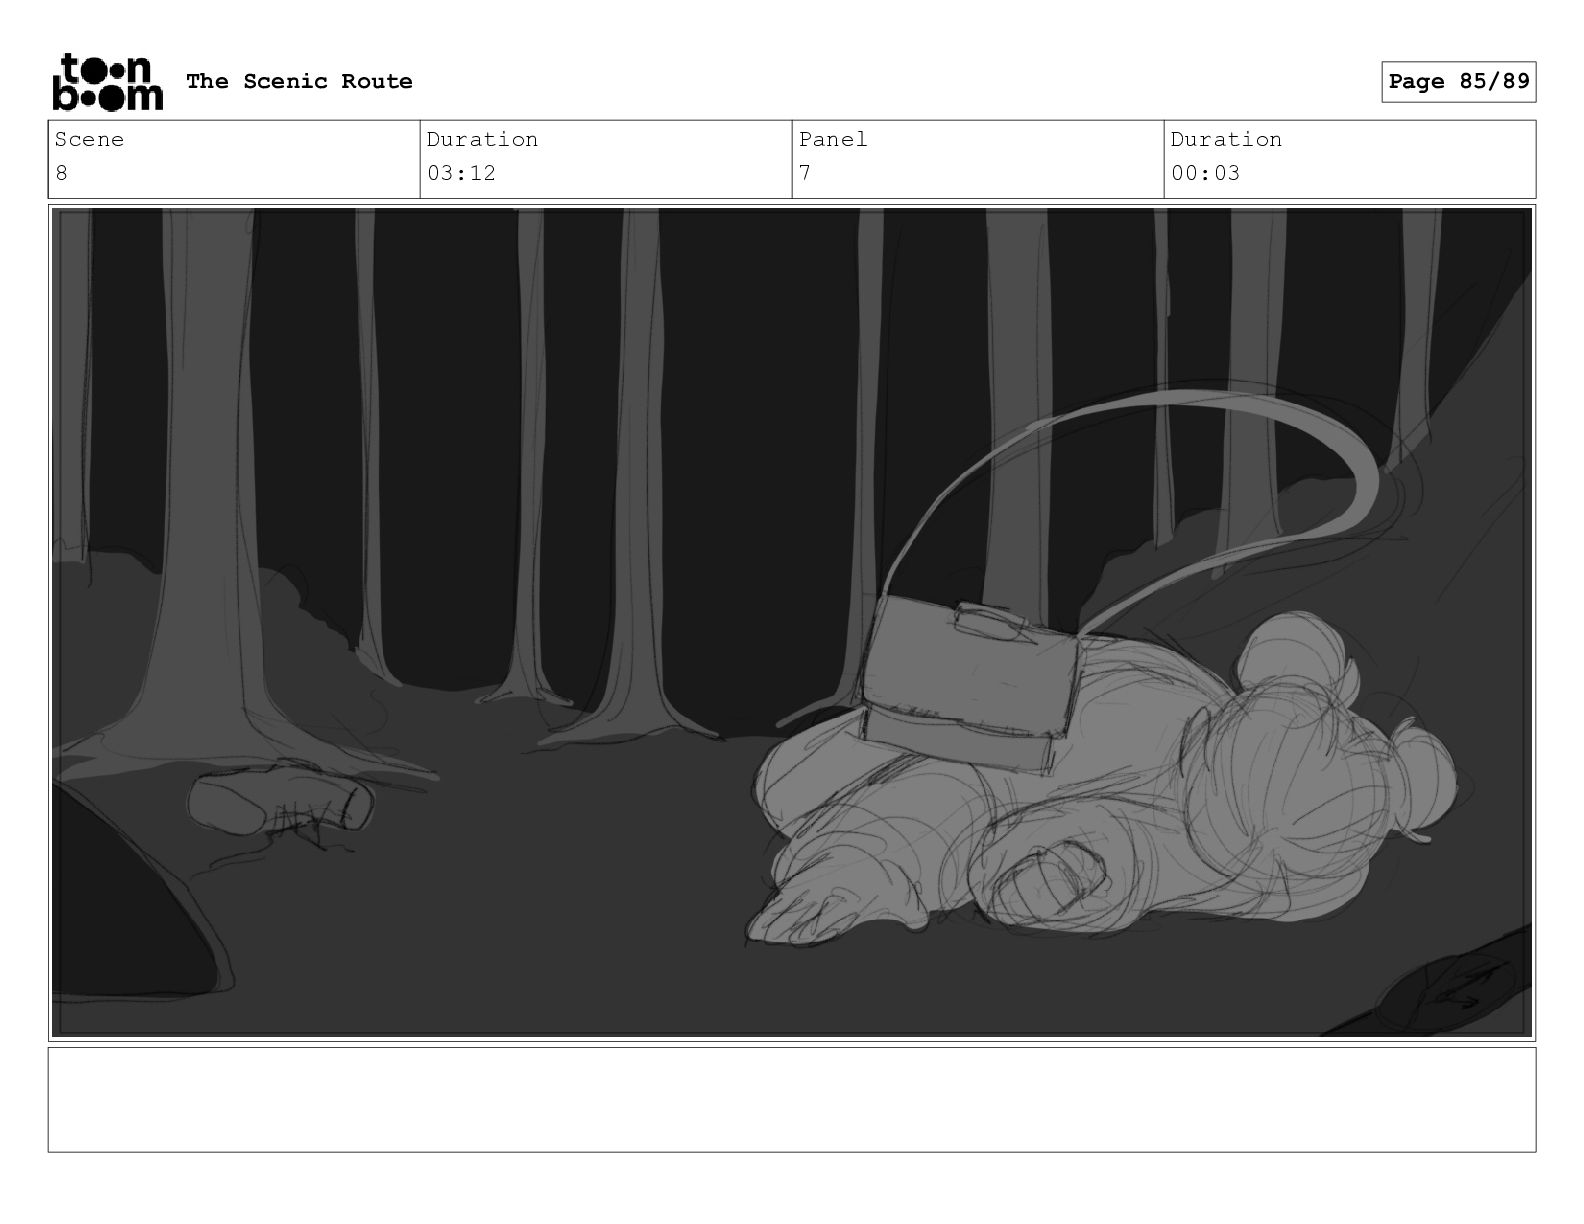Click the 'Panel' label in header table

(x=833, y=139)
